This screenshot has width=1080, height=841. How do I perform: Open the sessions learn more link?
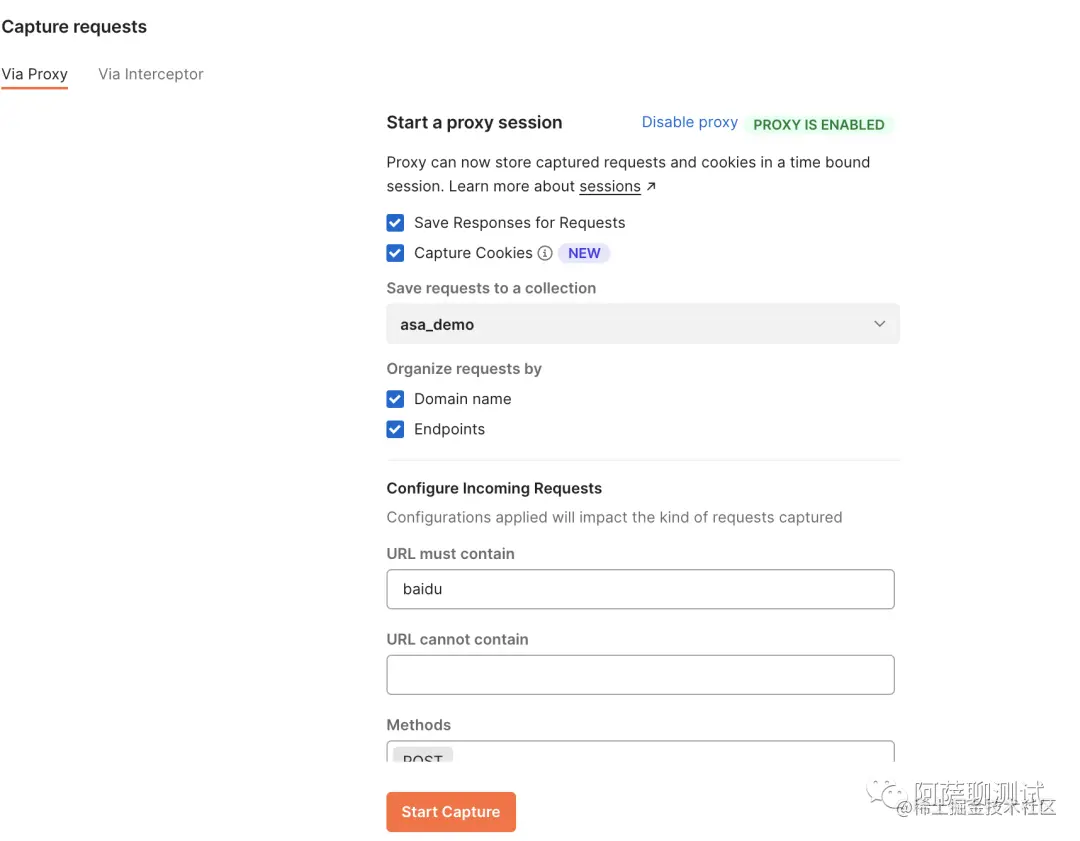click(x=610, y=186)
